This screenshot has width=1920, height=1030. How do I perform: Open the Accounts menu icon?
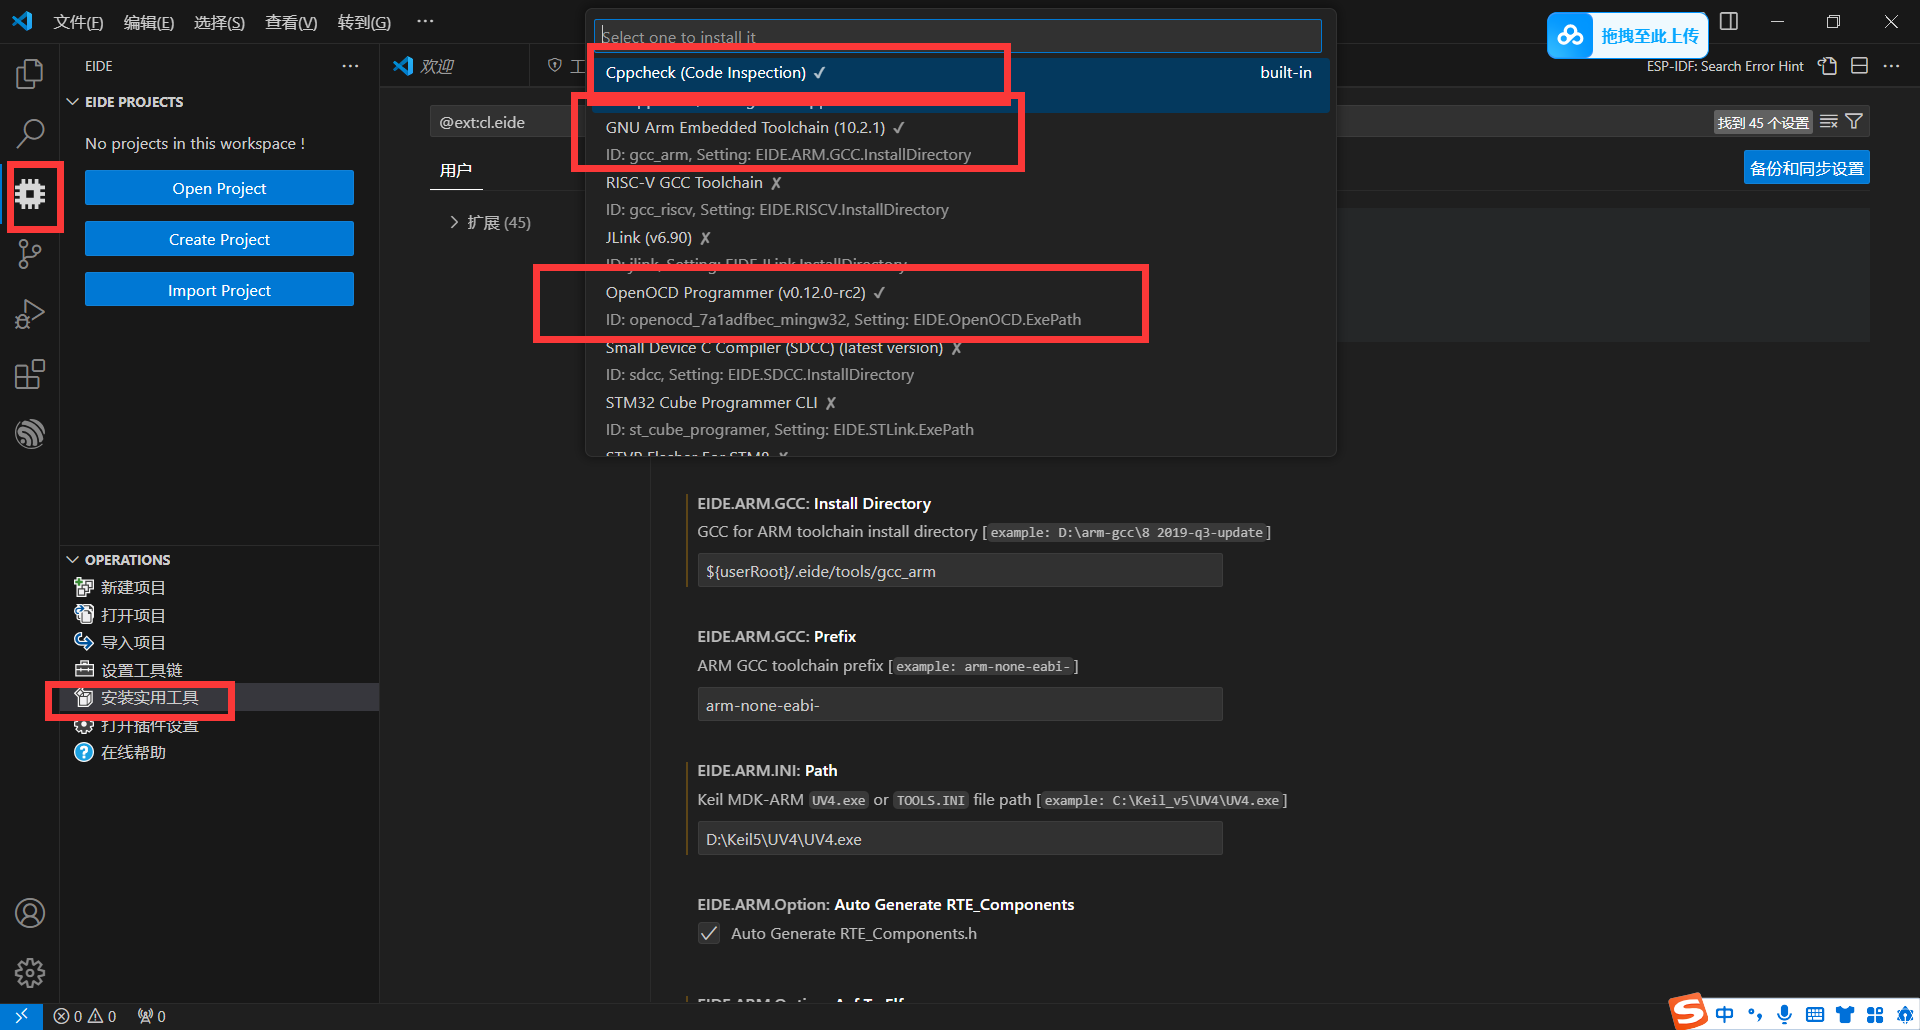coord(30,913)
